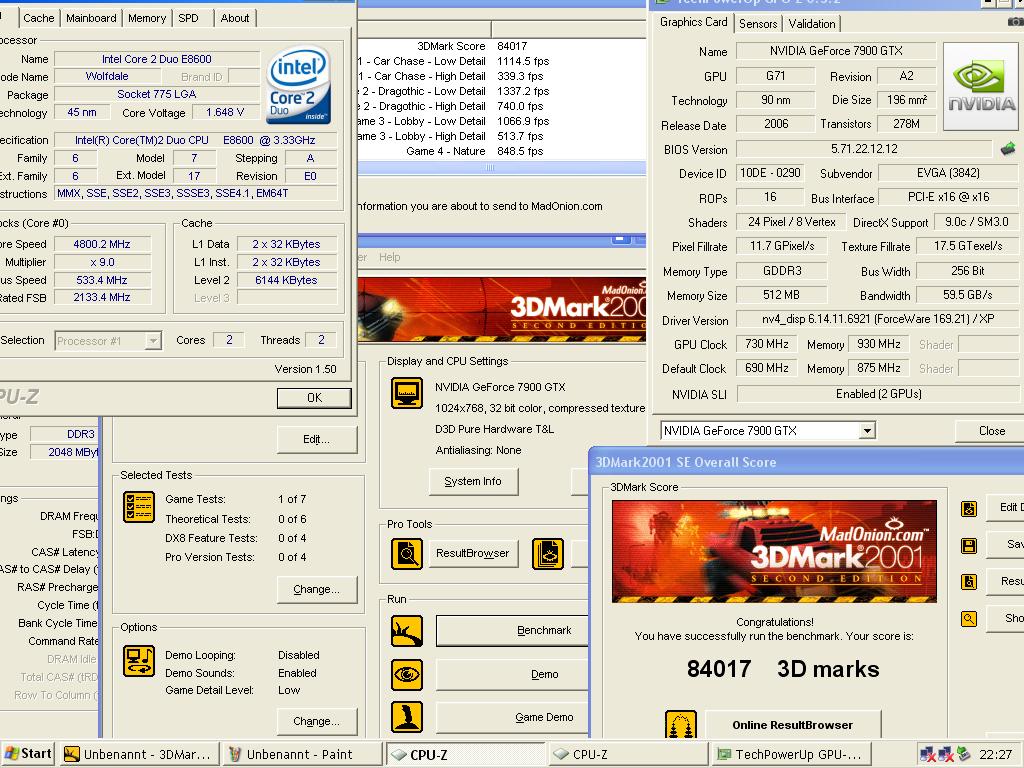Click the Show Details magnifier icon
This screenshot has width=1024, height=768.
[x=969, y=618]
